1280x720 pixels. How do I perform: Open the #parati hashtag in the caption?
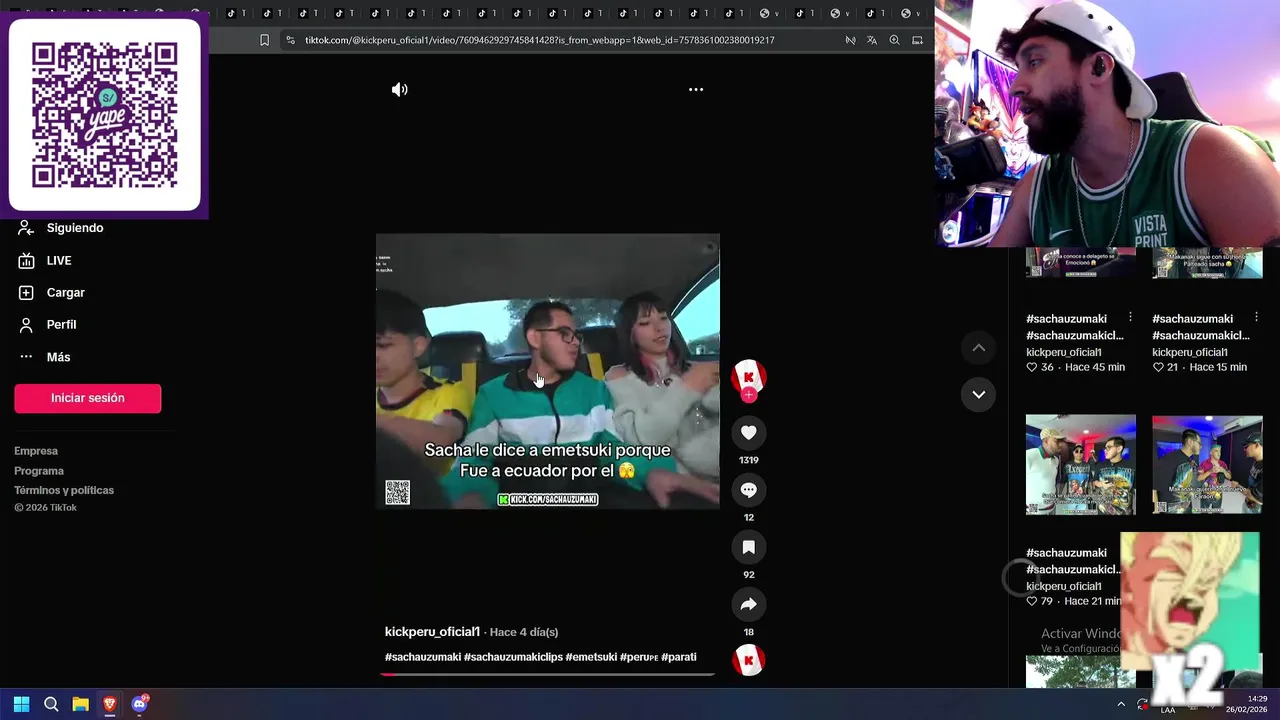(x=679, y=657)
